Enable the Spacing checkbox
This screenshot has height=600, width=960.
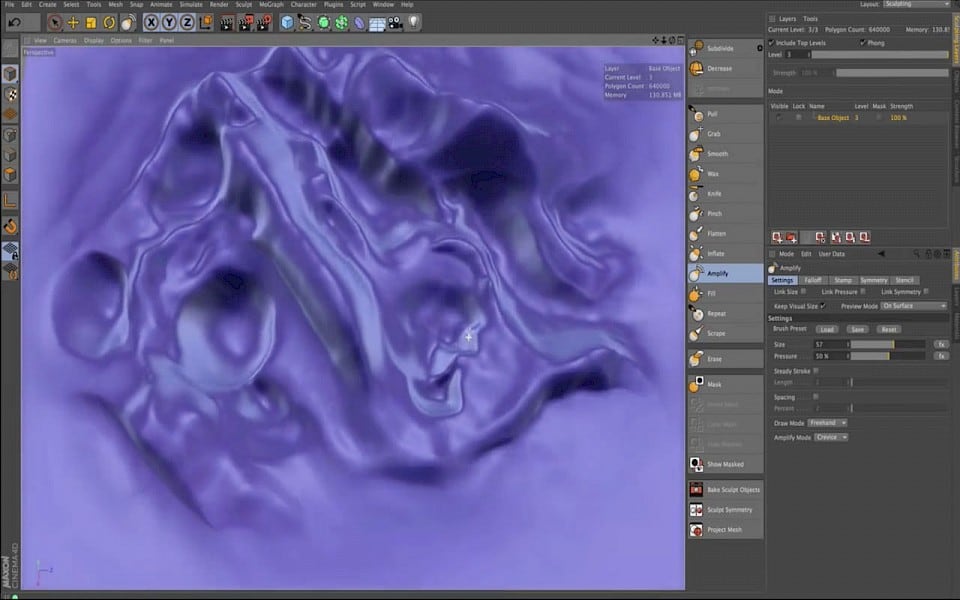[x=816, y=397]
